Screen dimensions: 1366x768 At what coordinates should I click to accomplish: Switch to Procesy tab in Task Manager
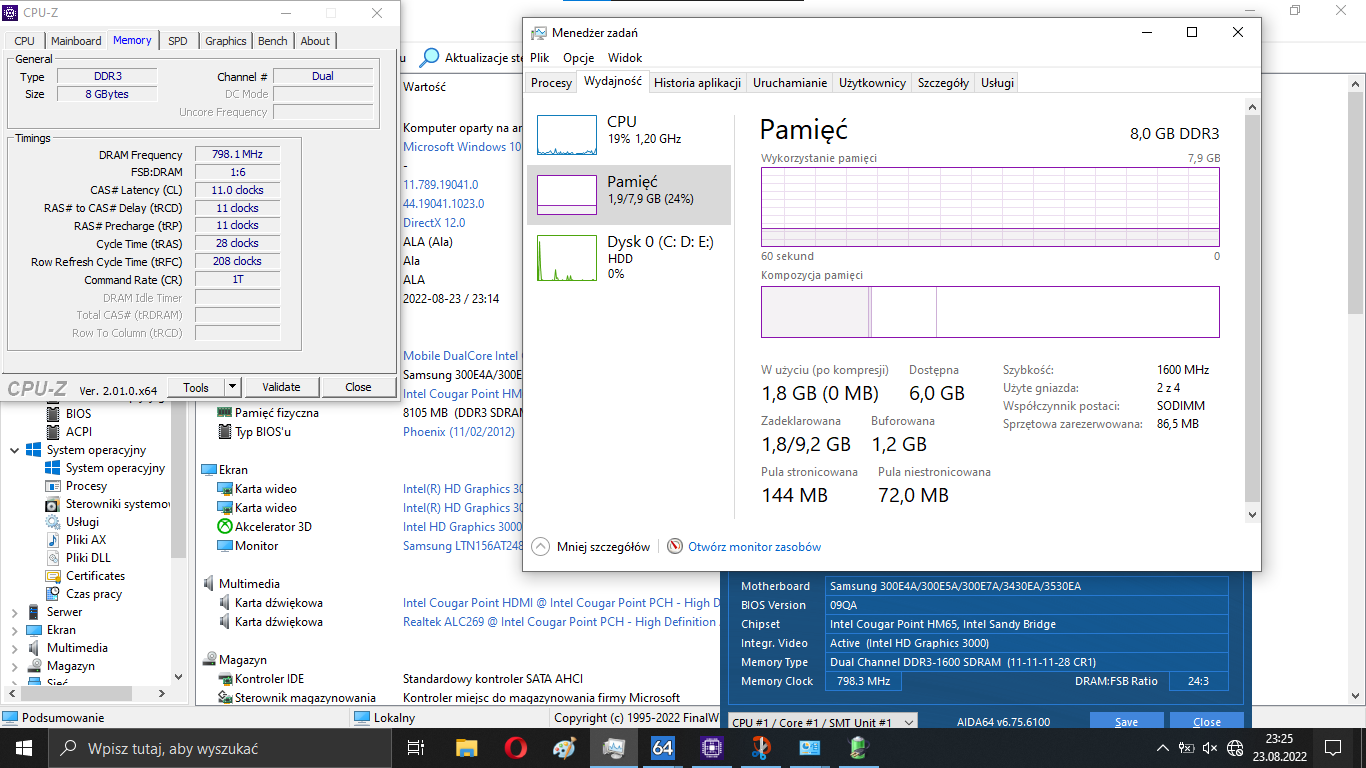(551, 83)
